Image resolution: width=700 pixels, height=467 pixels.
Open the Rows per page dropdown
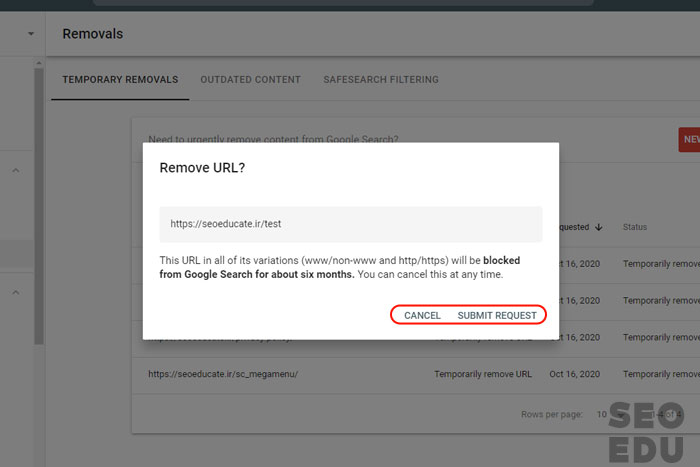click(607, 414)
